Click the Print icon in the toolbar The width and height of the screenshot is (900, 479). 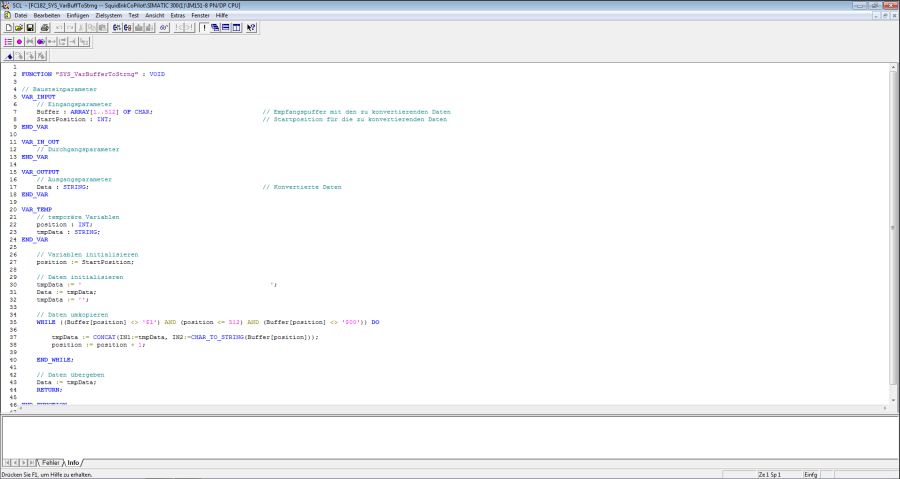45,28
